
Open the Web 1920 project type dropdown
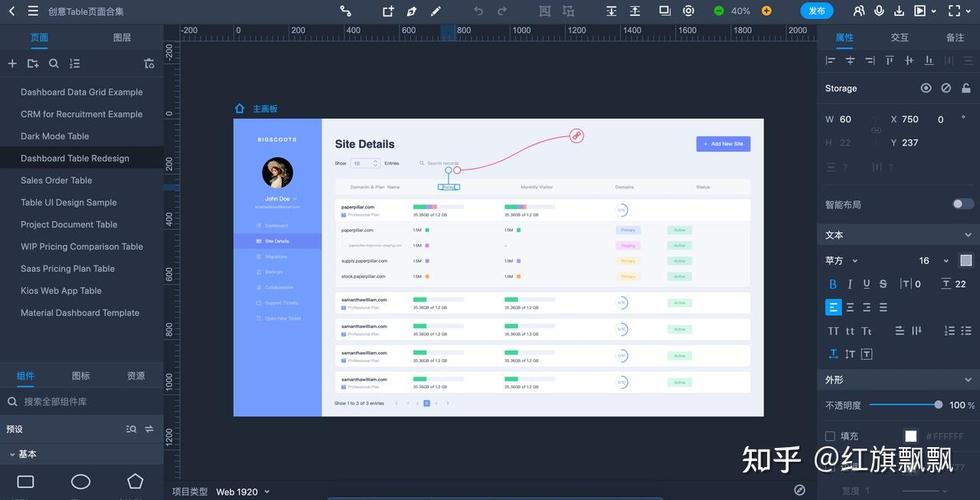[x=243, y=492]
